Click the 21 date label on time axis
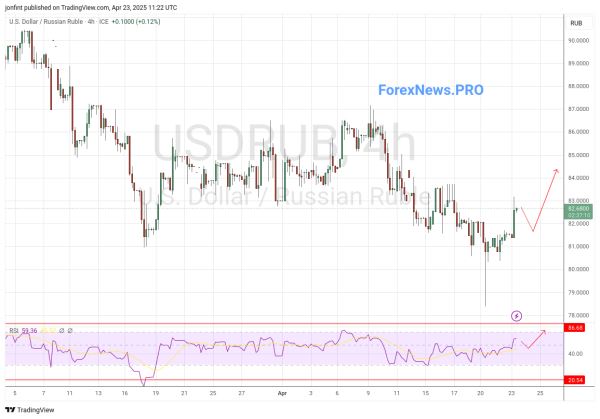The image size is (600, 419). (x=184, y=393)
